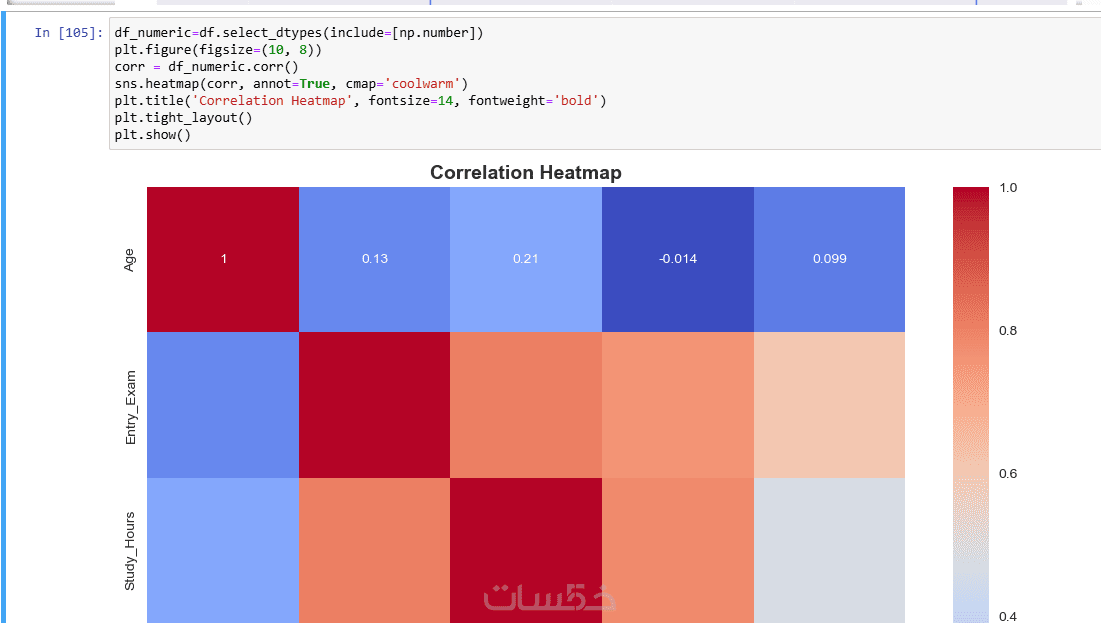Click the plt.tight_layout() line
Image resolution: width=1101 pixels, height=623 pixels.
pyautogui.click(x=183, y=118)
